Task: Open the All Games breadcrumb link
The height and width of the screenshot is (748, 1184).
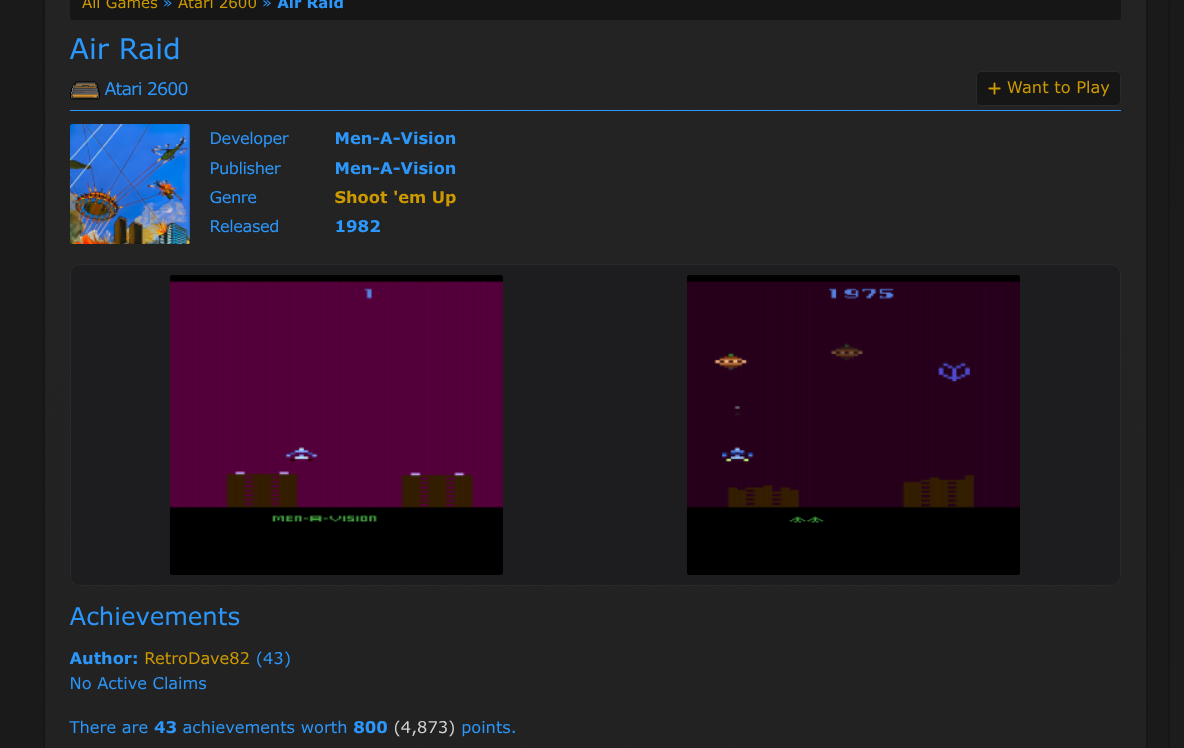Action: coord(119,5)
